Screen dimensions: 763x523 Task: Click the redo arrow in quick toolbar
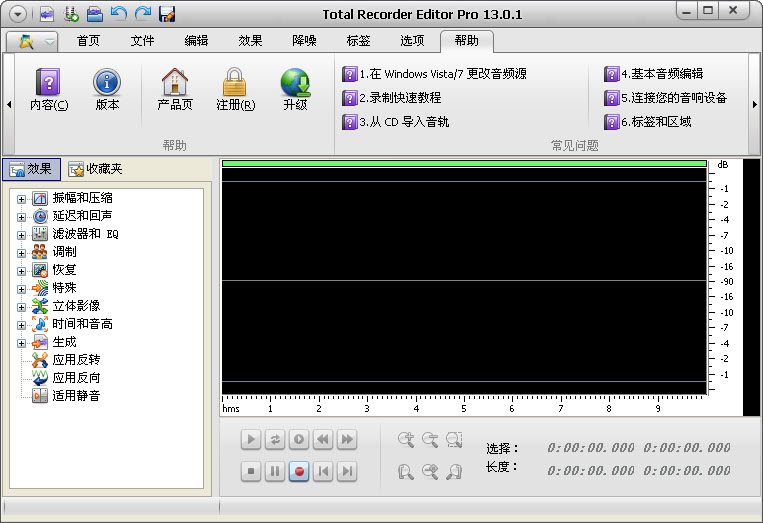point(143,14)
